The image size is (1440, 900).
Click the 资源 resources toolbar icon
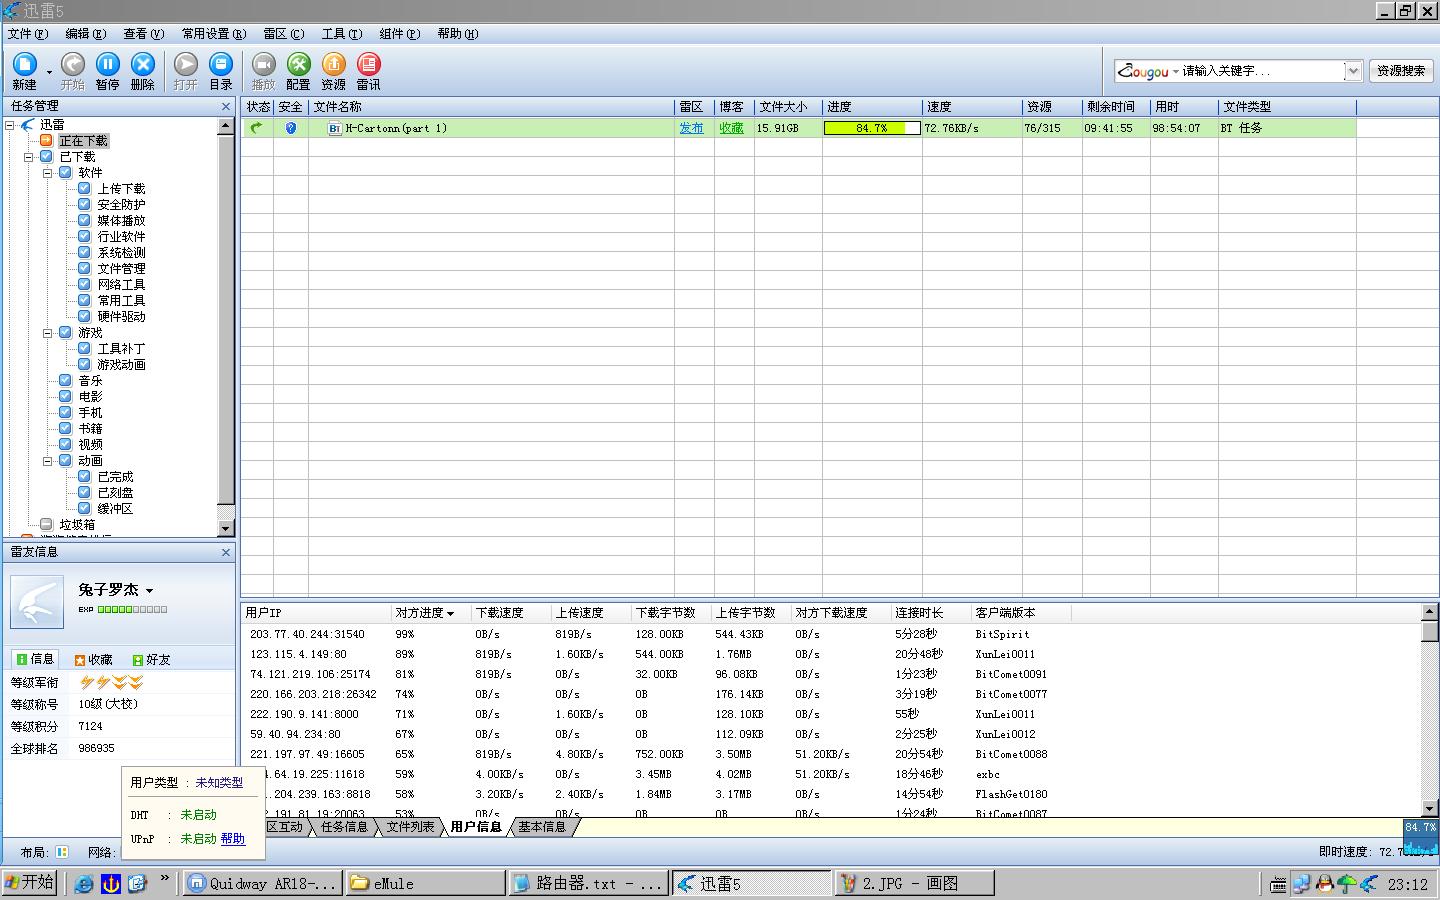[333, 64]
